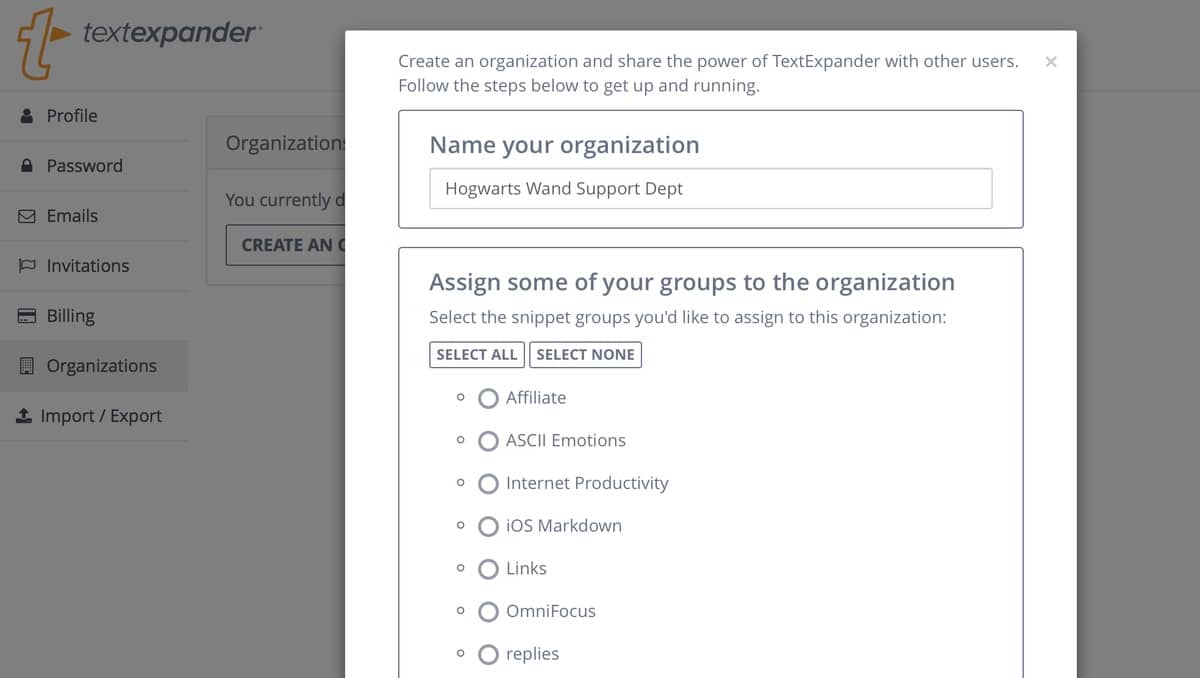
Task: Click the organization name input field
Action: (x=711, y=188)
